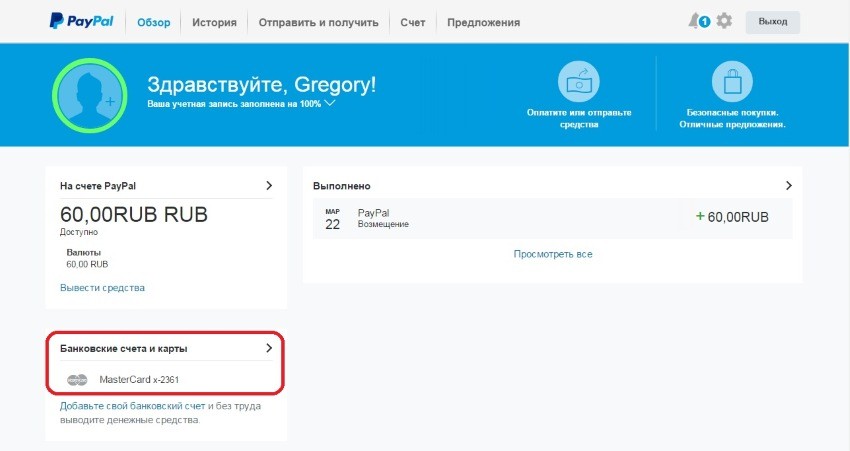Click the PayPal logo
Viewport: 850px width, 451px height.
81,21
